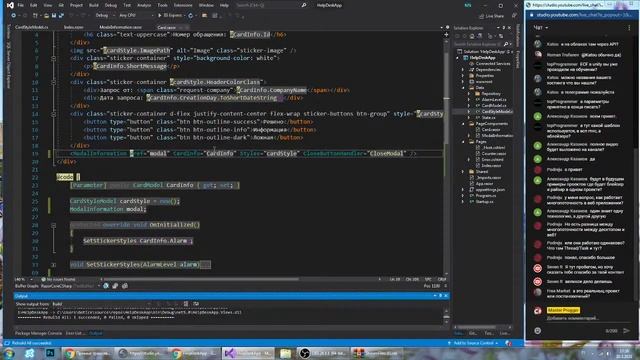This screenshot has height=360, width=640.
Task: Open the Build menu
Action: point(93,5)
